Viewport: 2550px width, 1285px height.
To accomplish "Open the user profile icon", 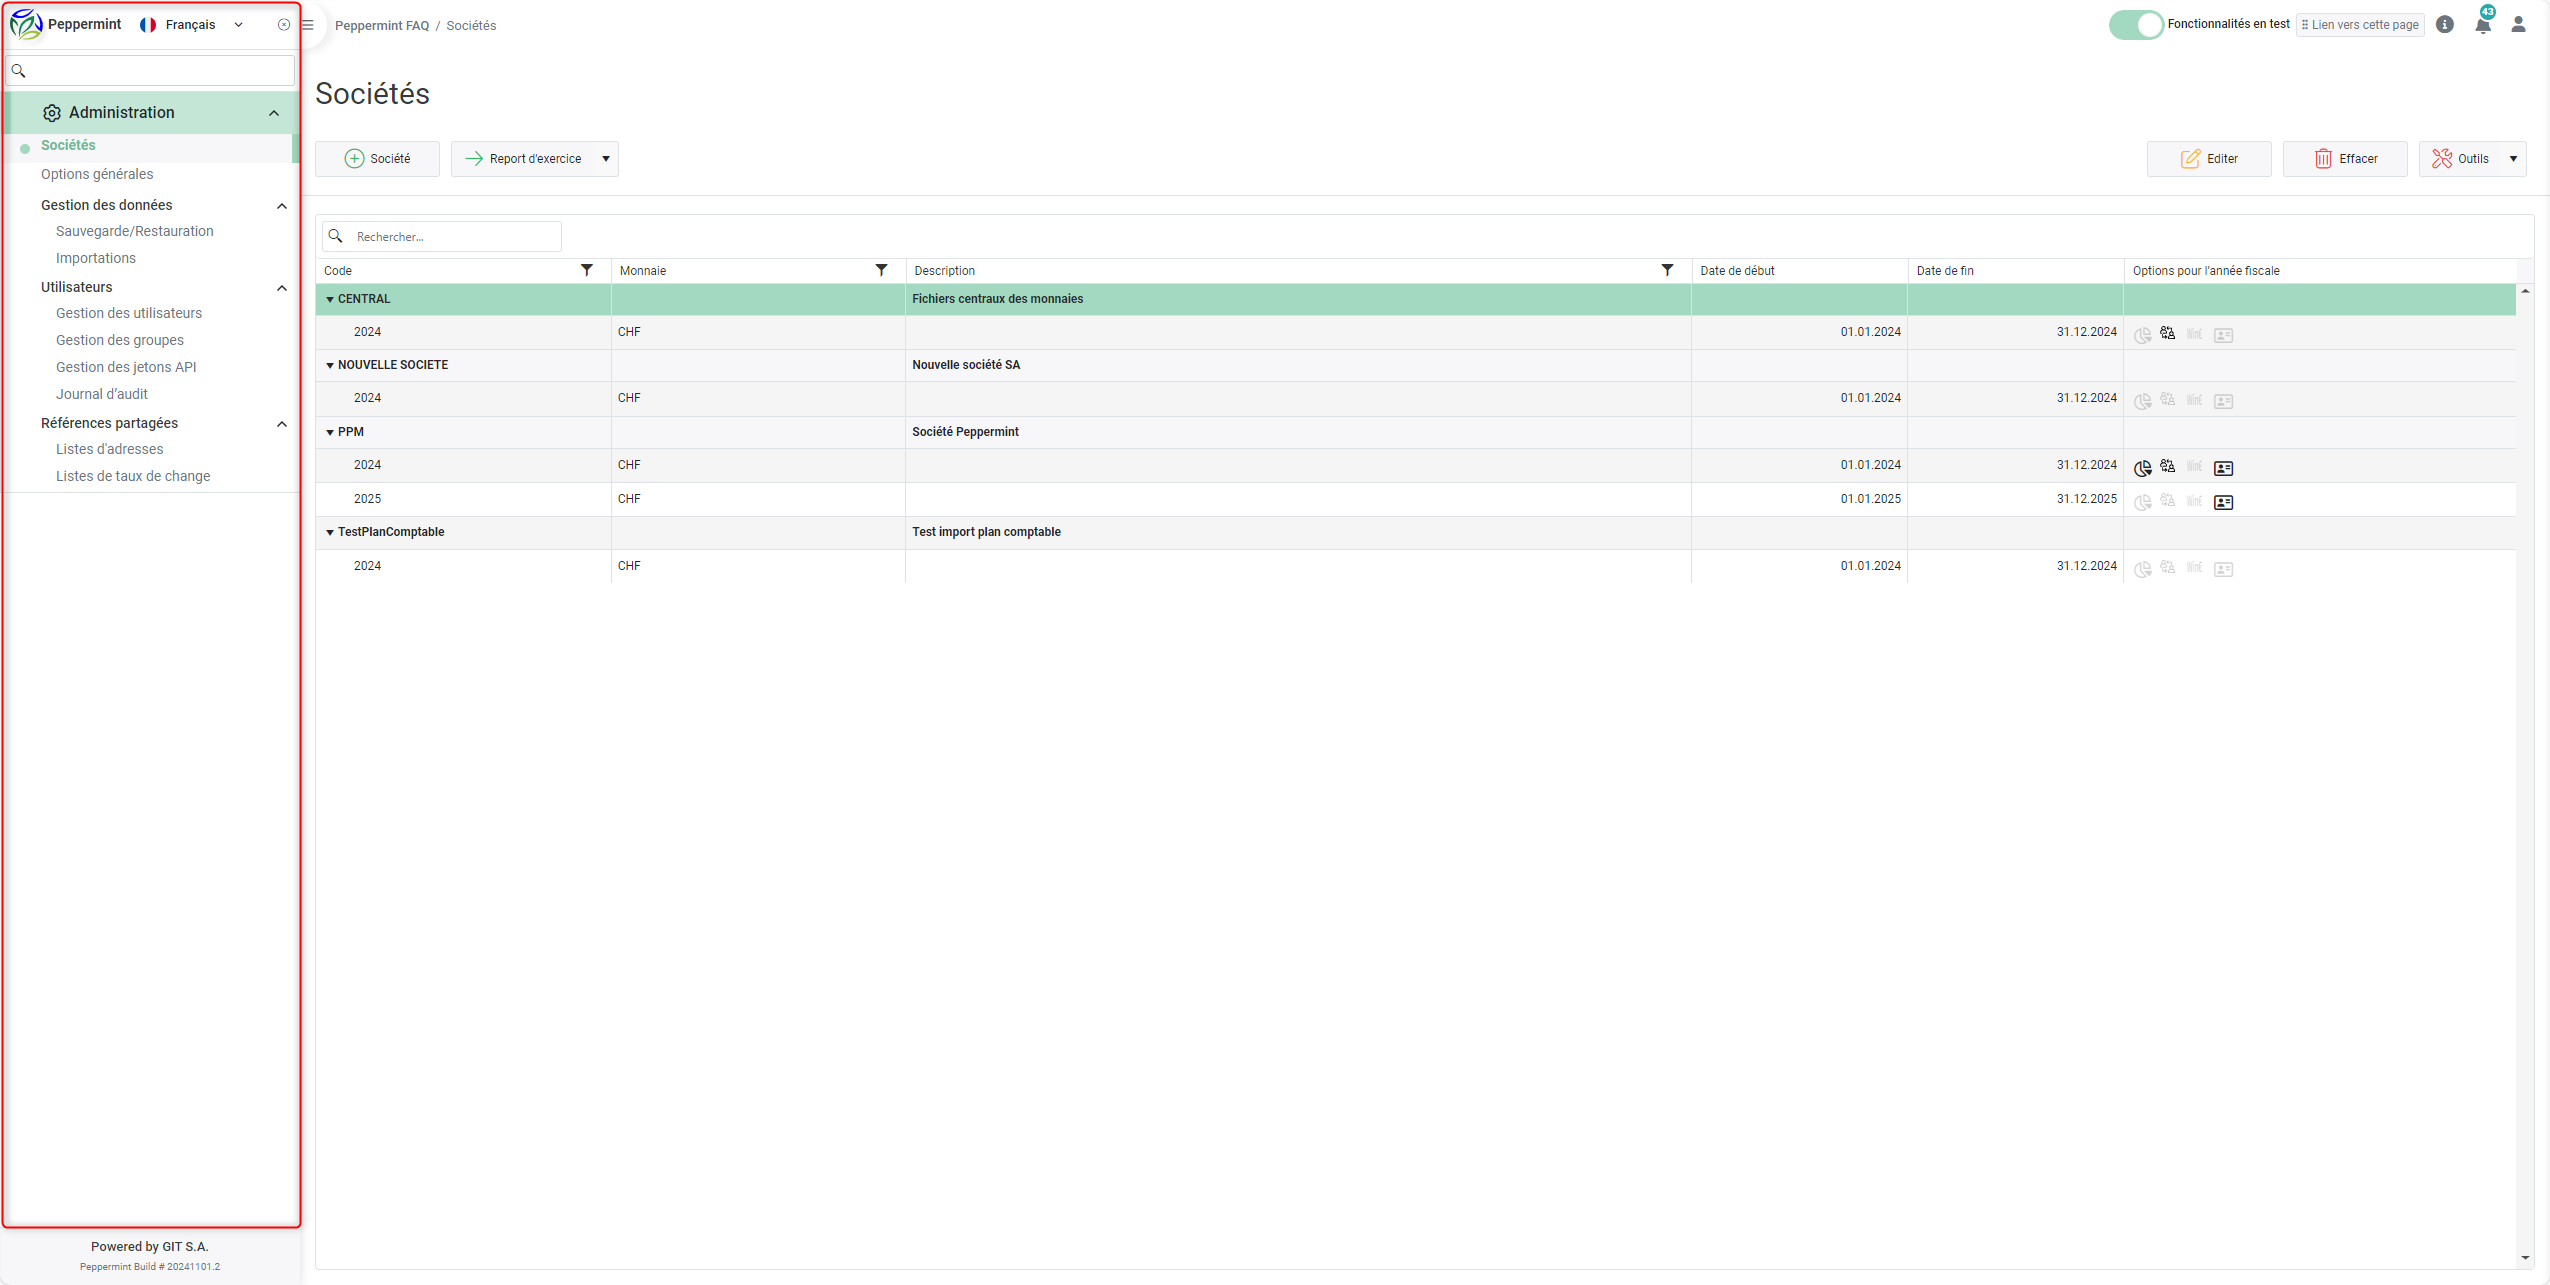I will pyautogui.click(x=2518, y=25).
